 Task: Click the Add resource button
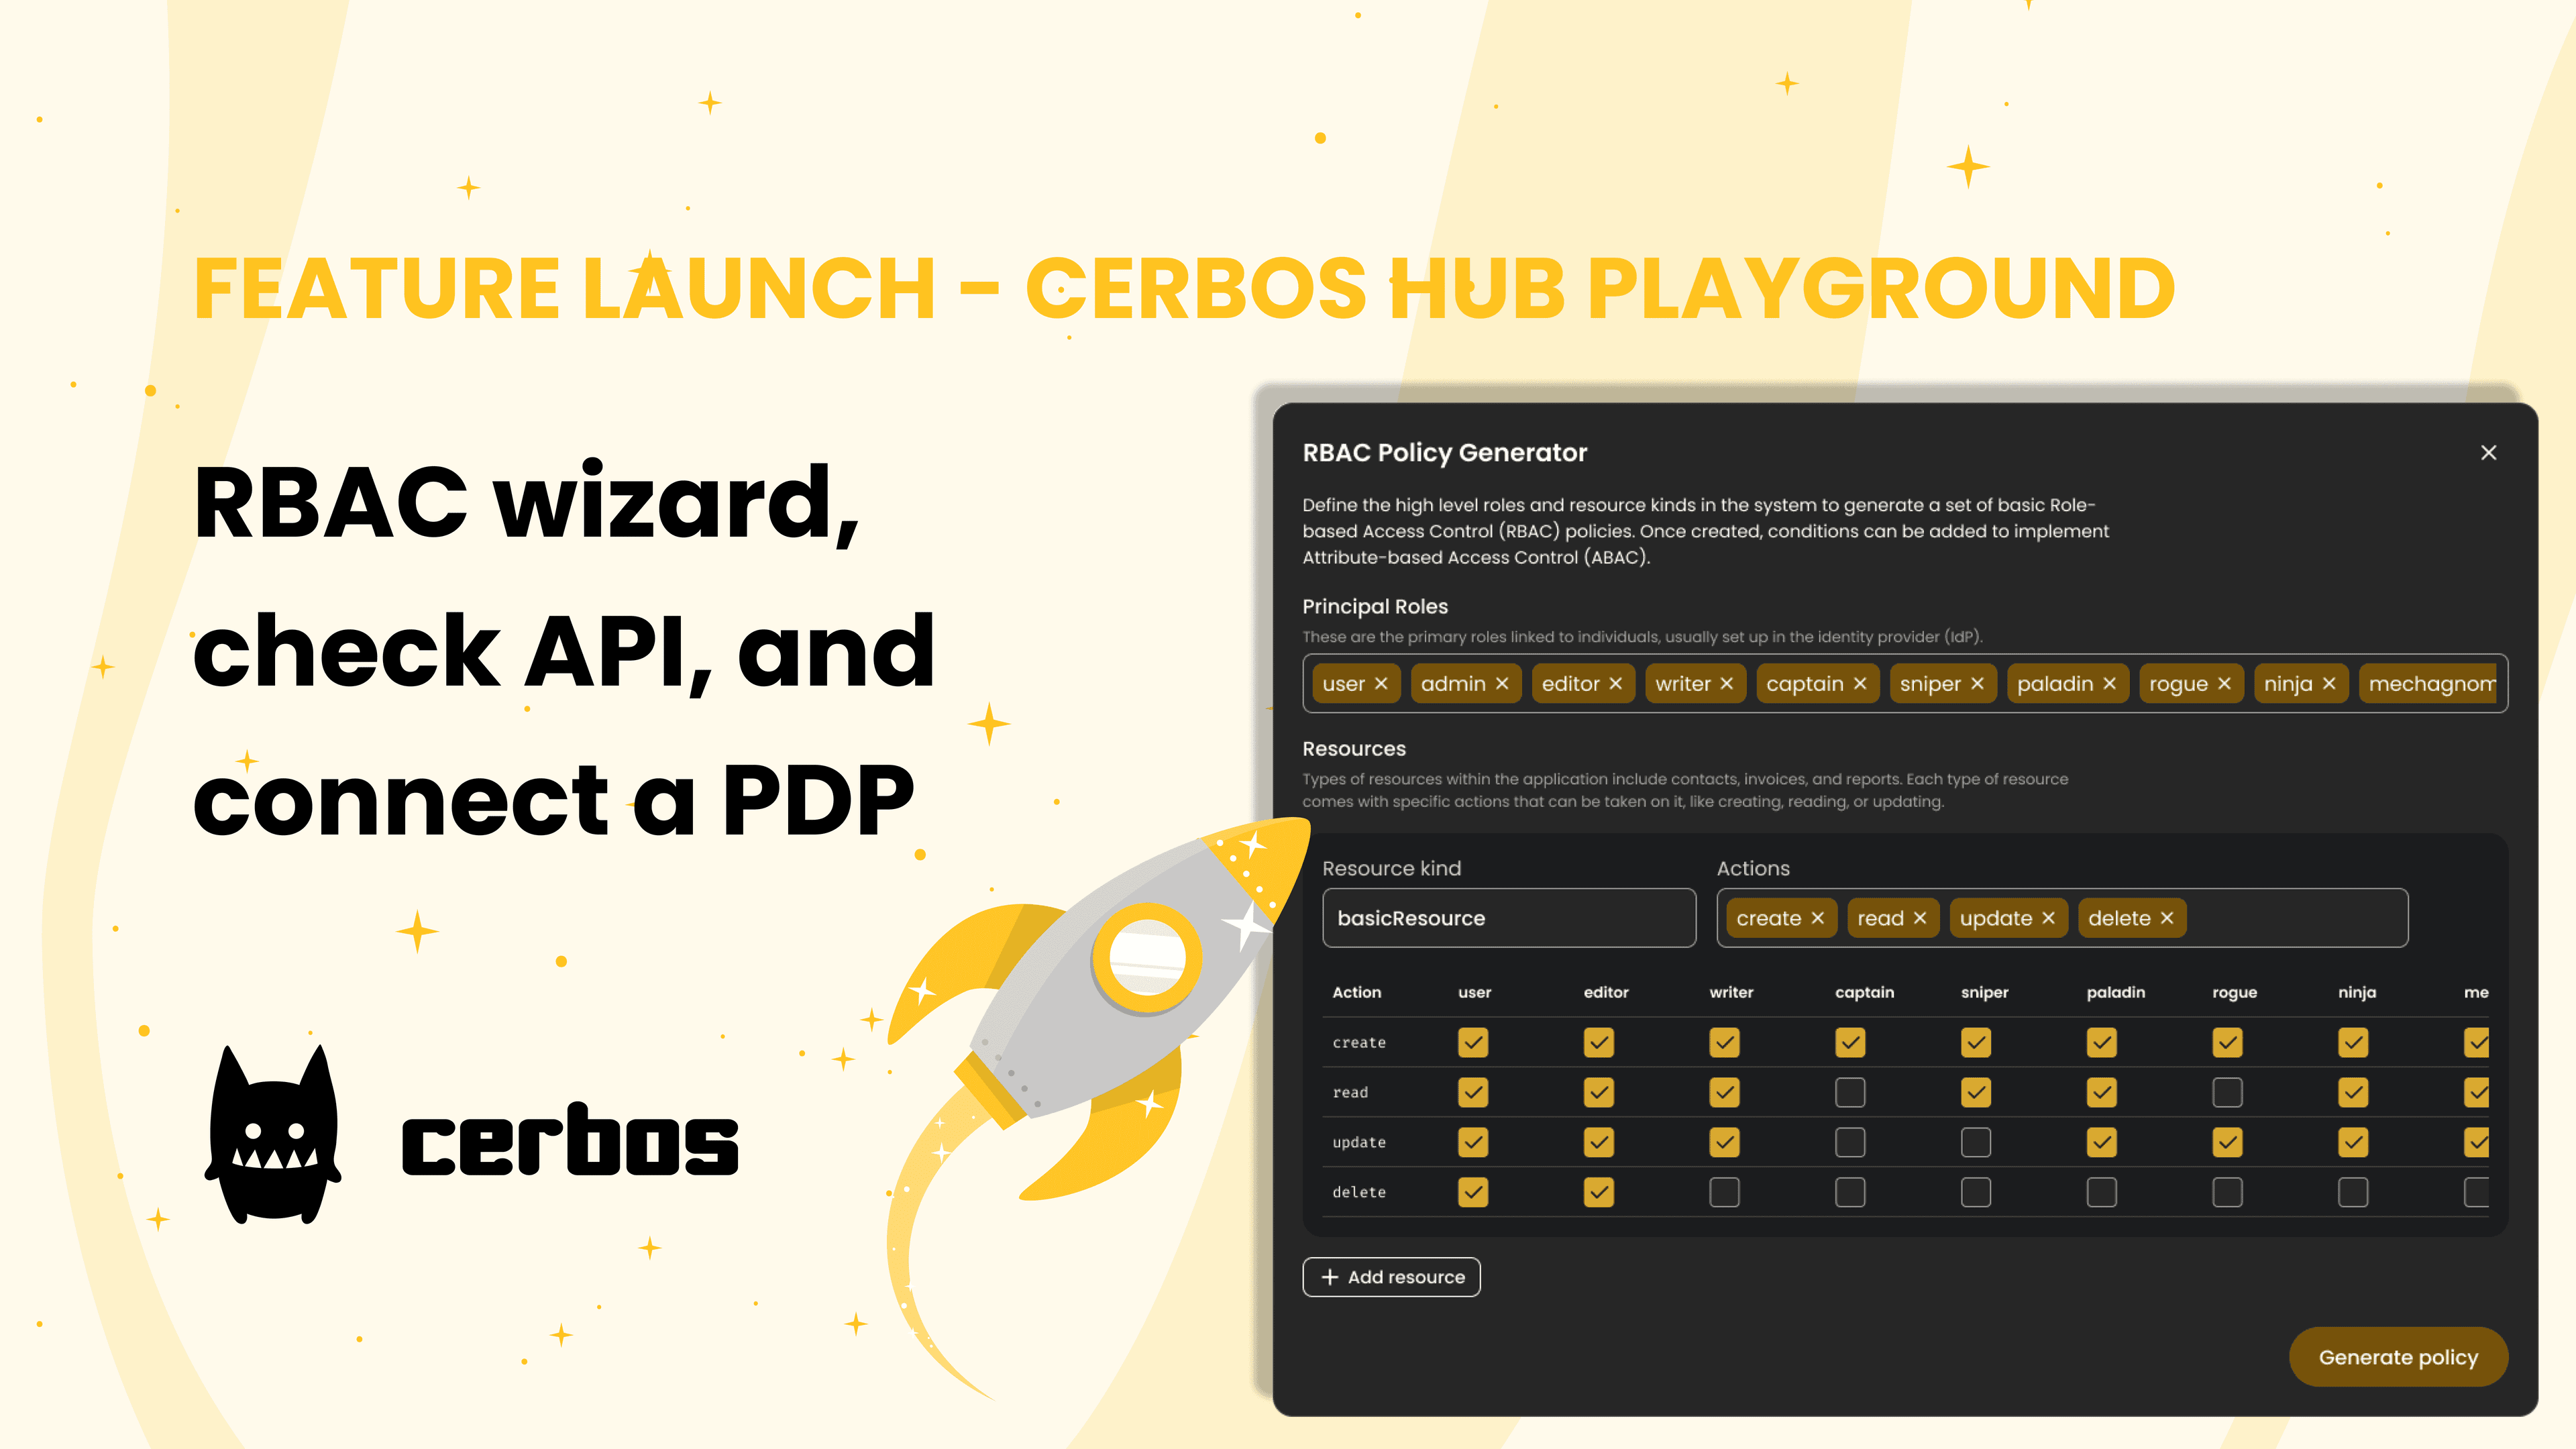pos(1393,1276)
